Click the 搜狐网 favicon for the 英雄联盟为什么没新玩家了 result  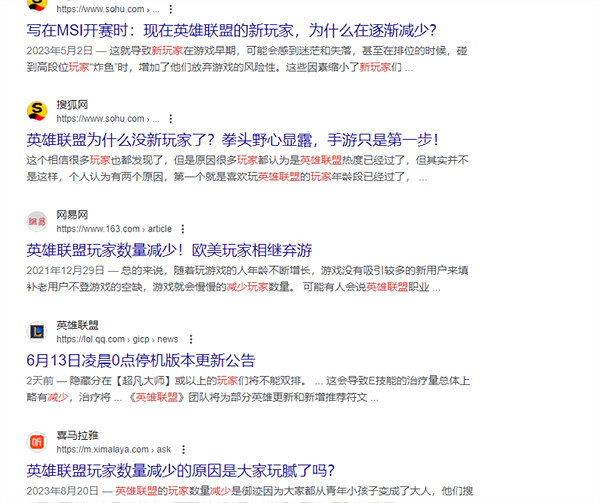click(37, 111)
